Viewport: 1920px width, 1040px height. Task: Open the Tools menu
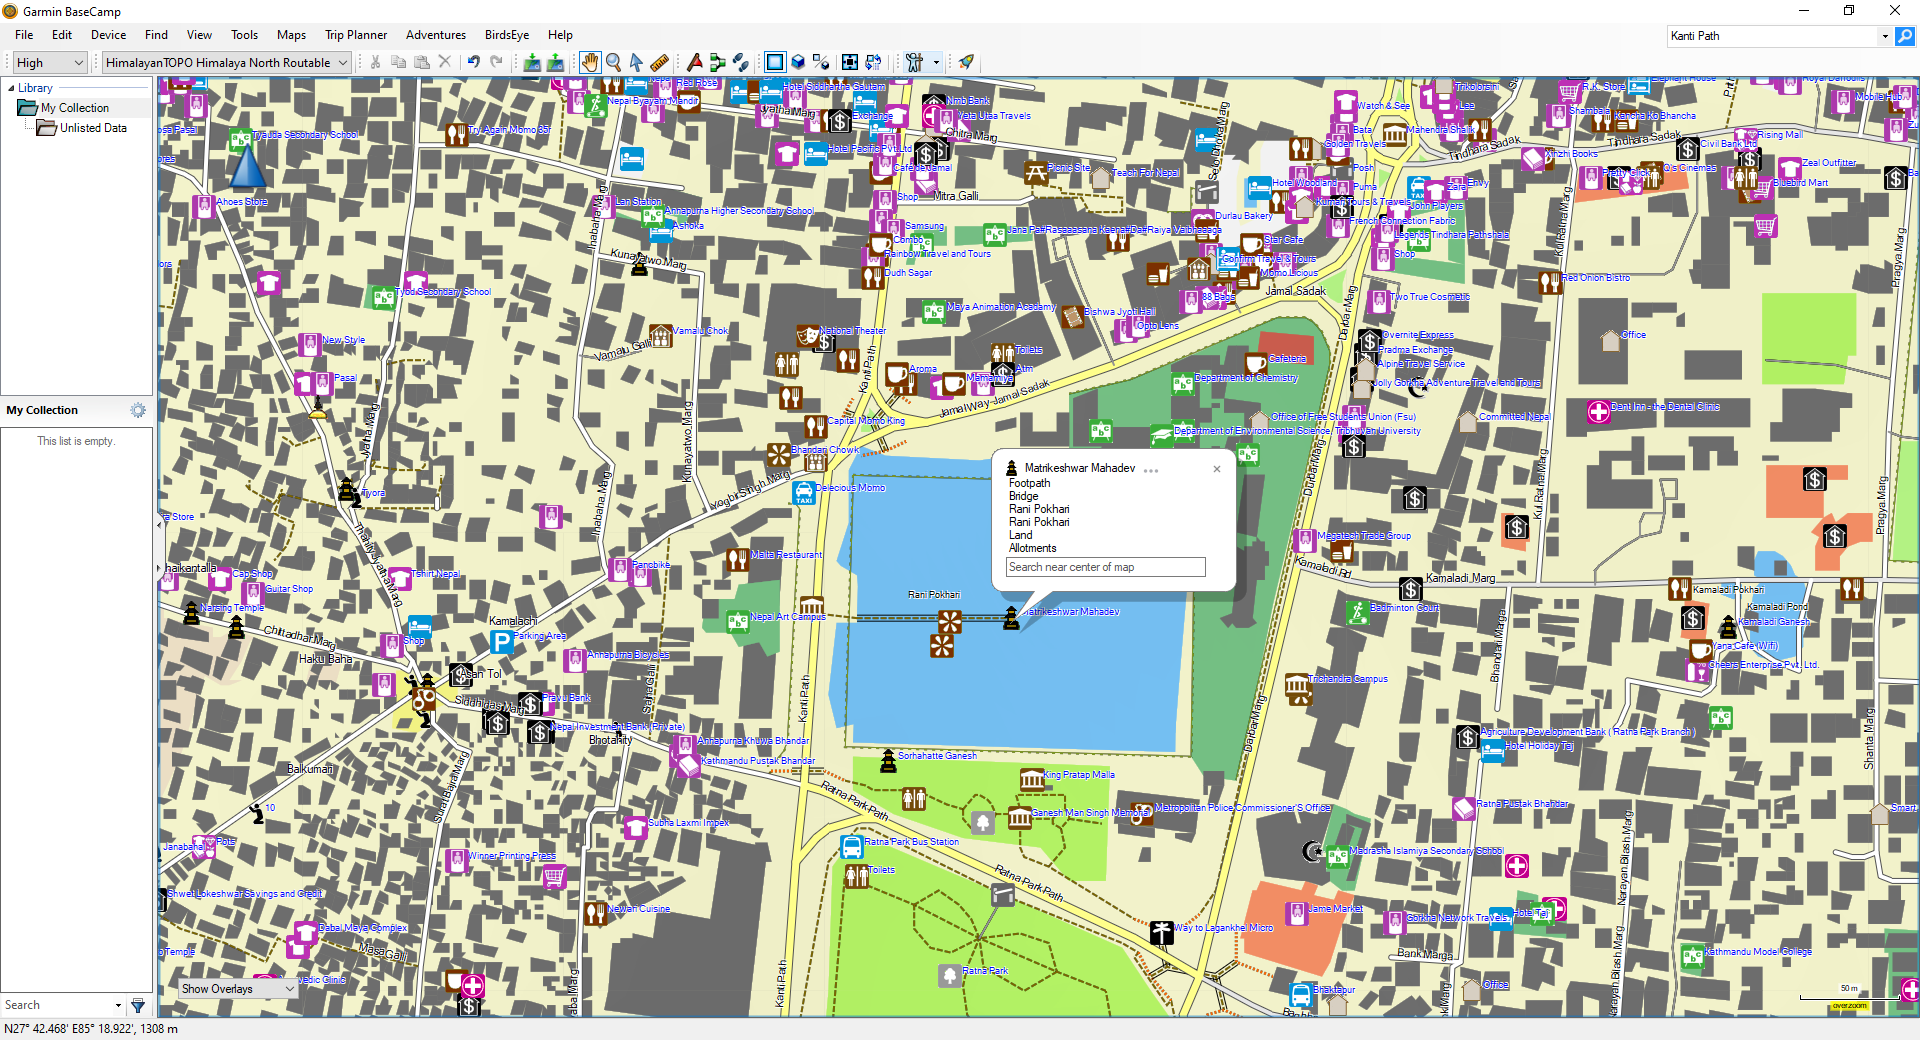click(244, 35)
